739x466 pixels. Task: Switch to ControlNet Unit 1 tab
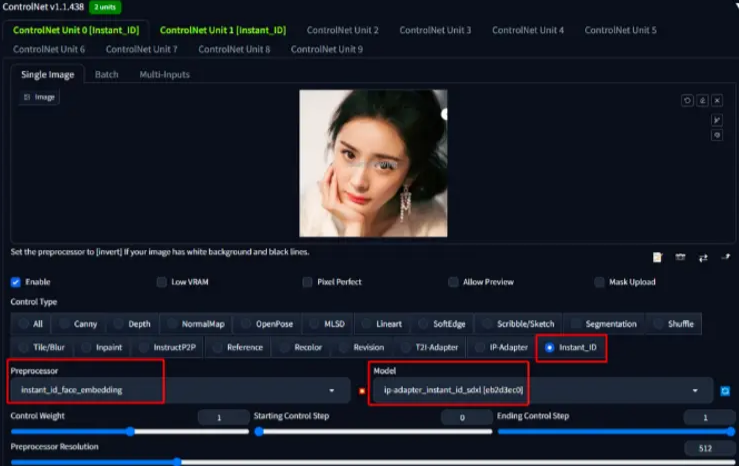click(x=222, y=30)
